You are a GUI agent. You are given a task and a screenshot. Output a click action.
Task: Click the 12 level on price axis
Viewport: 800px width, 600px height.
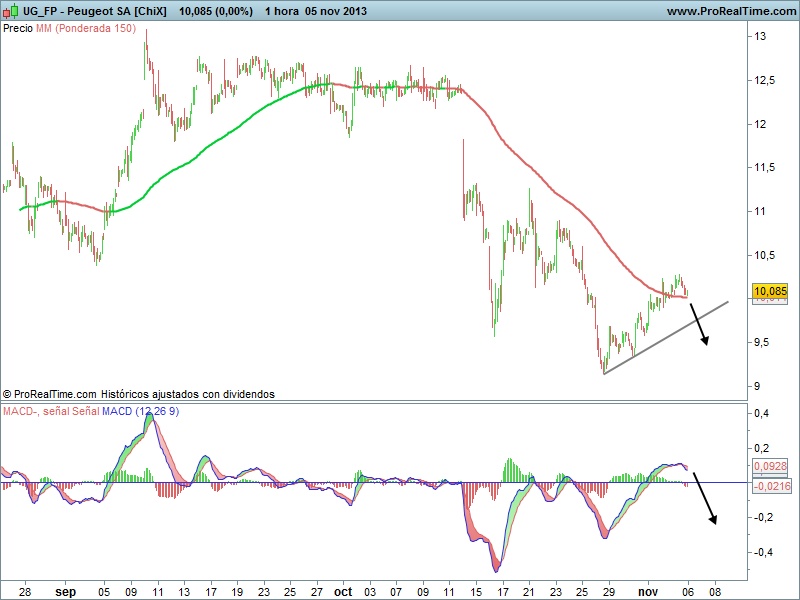coord(760,124)
